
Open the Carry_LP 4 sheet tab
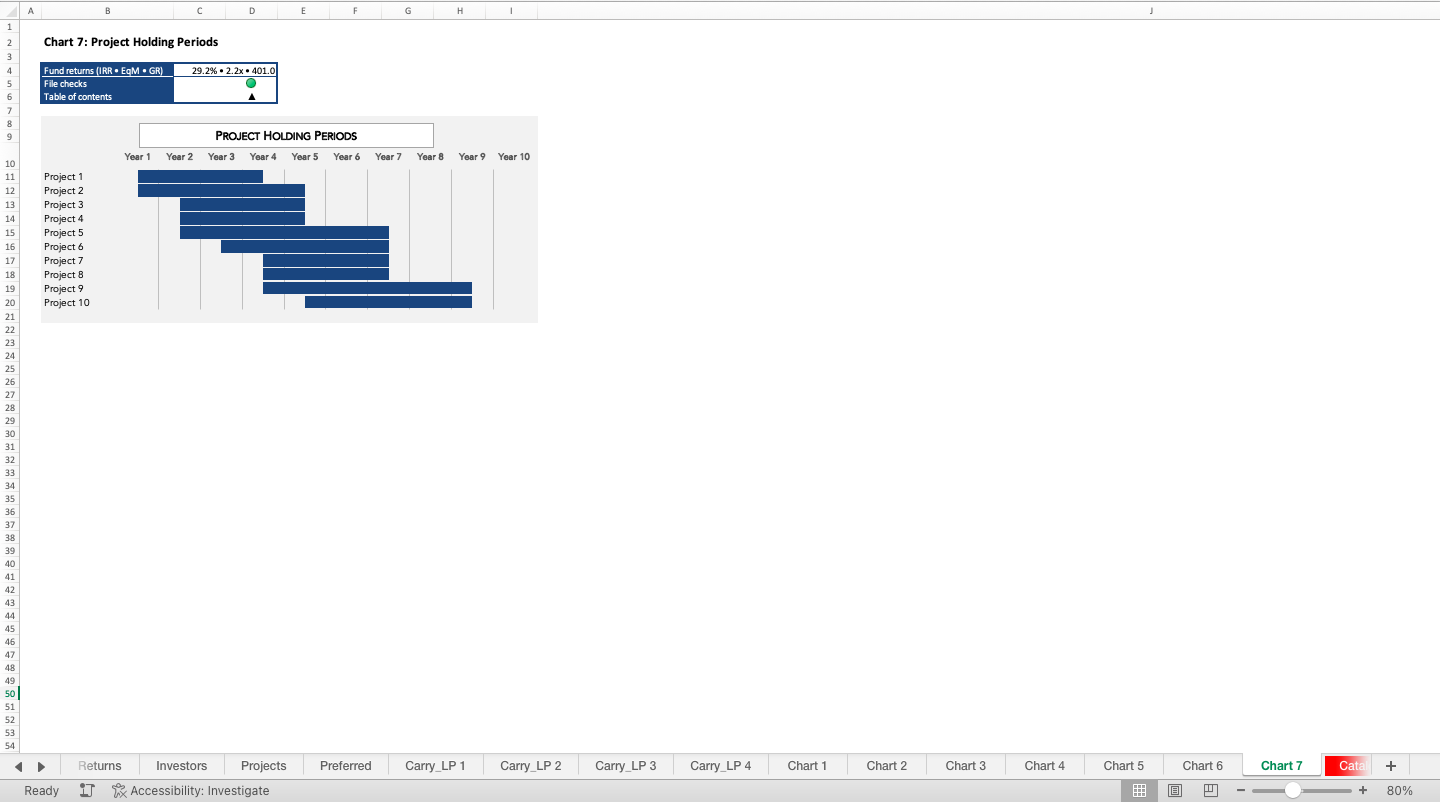[721, 766]
